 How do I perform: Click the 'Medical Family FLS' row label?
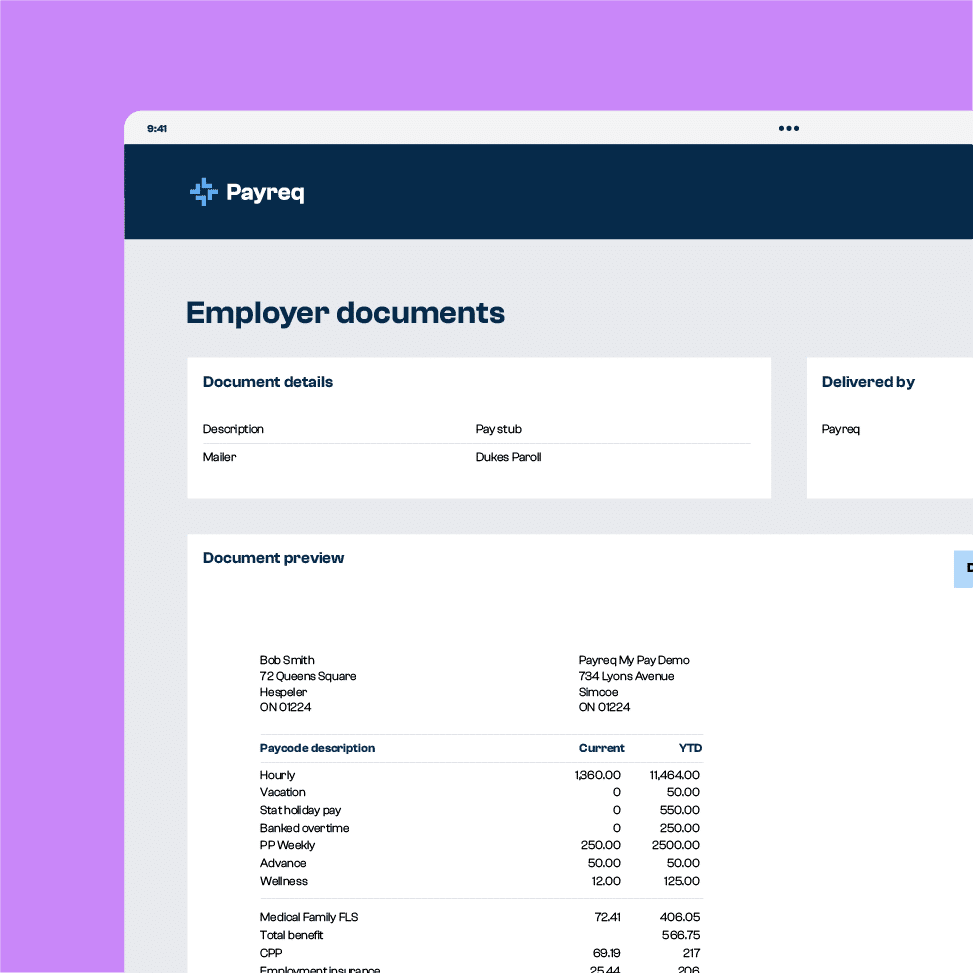(x=308, y=917)
